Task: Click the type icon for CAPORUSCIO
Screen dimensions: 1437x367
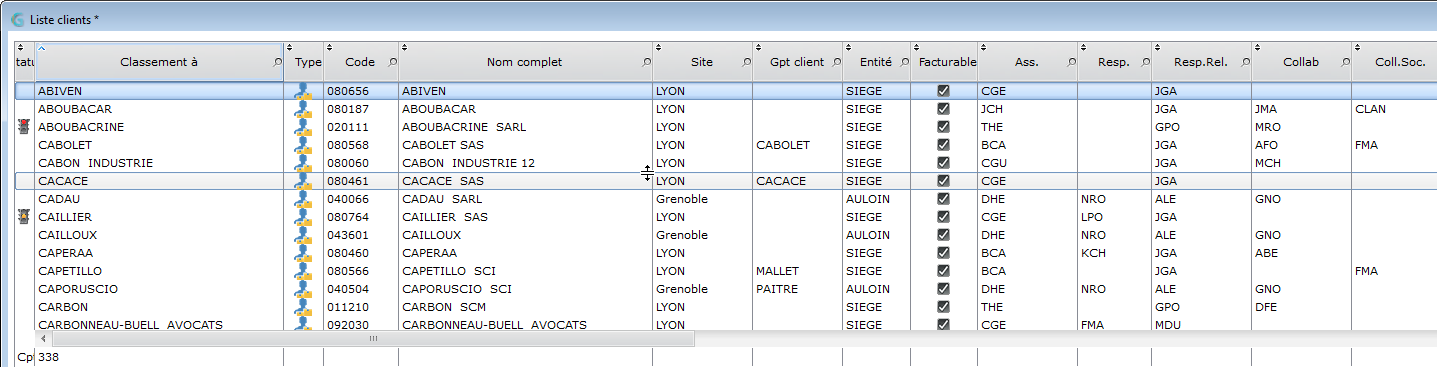Action: tap(303, 289)
